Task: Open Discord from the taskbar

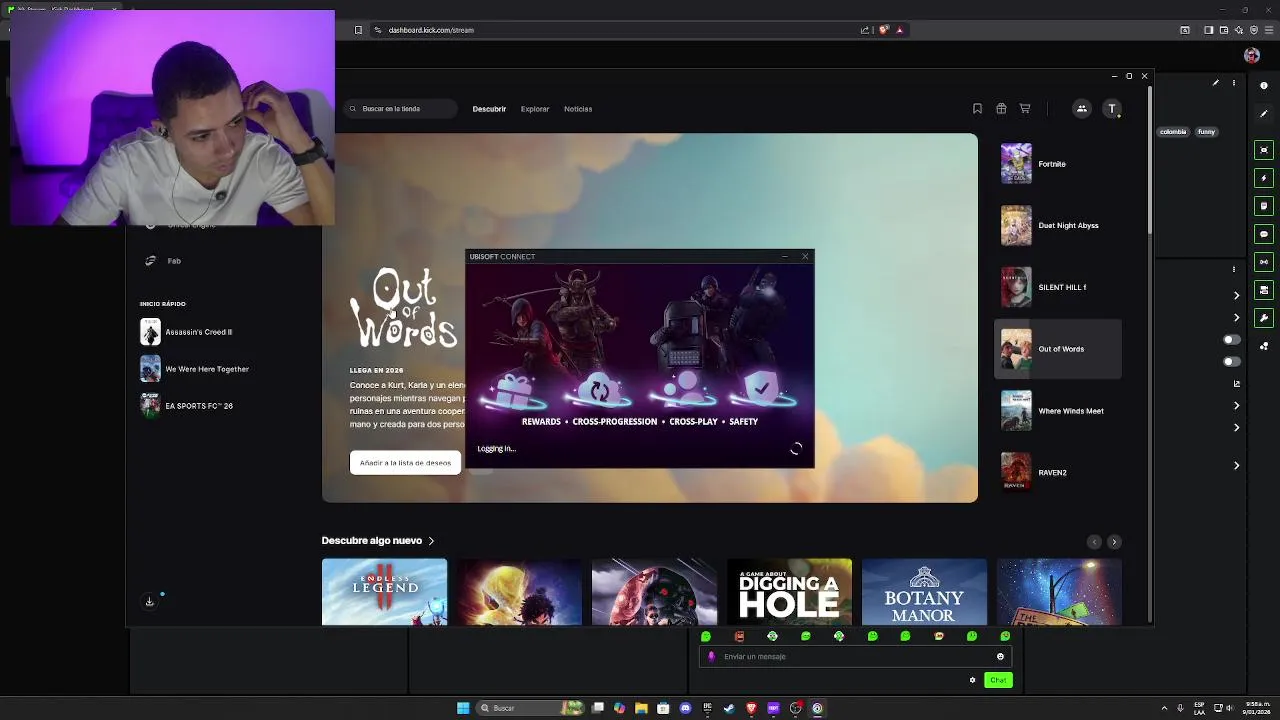Action: point(685,708)
